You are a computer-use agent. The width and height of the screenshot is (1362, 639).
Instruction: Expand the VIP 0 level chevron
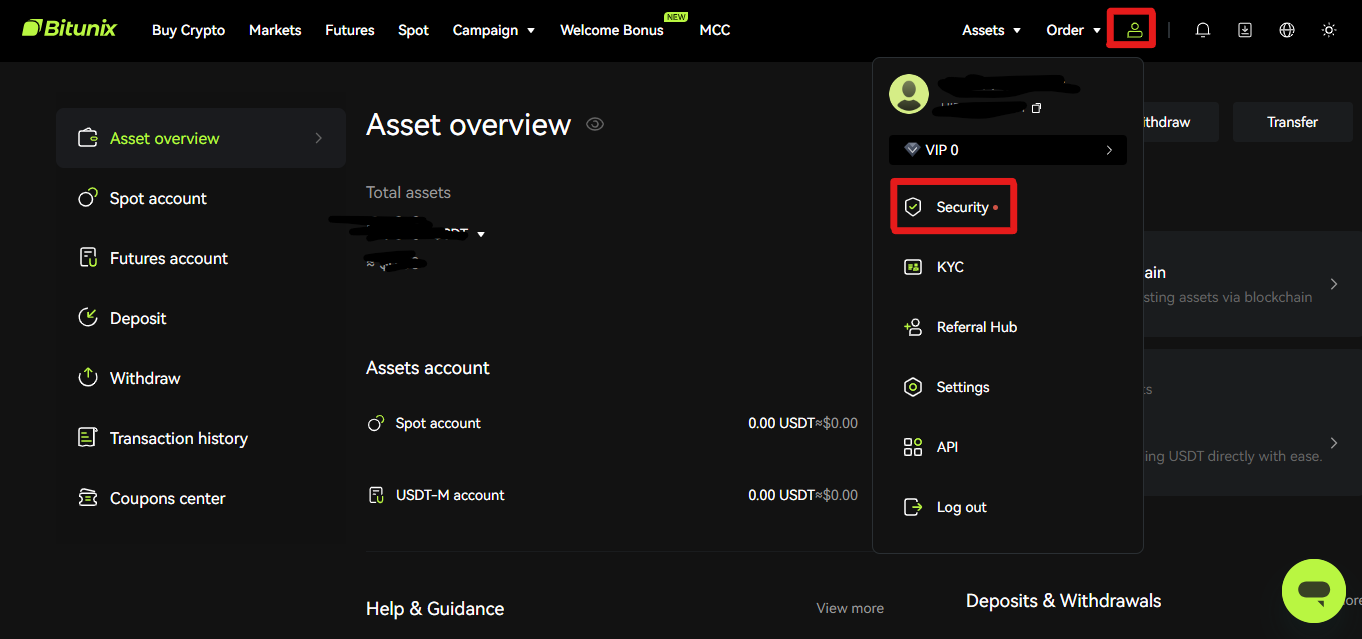pyautogui.click(x=1109, y=150)
